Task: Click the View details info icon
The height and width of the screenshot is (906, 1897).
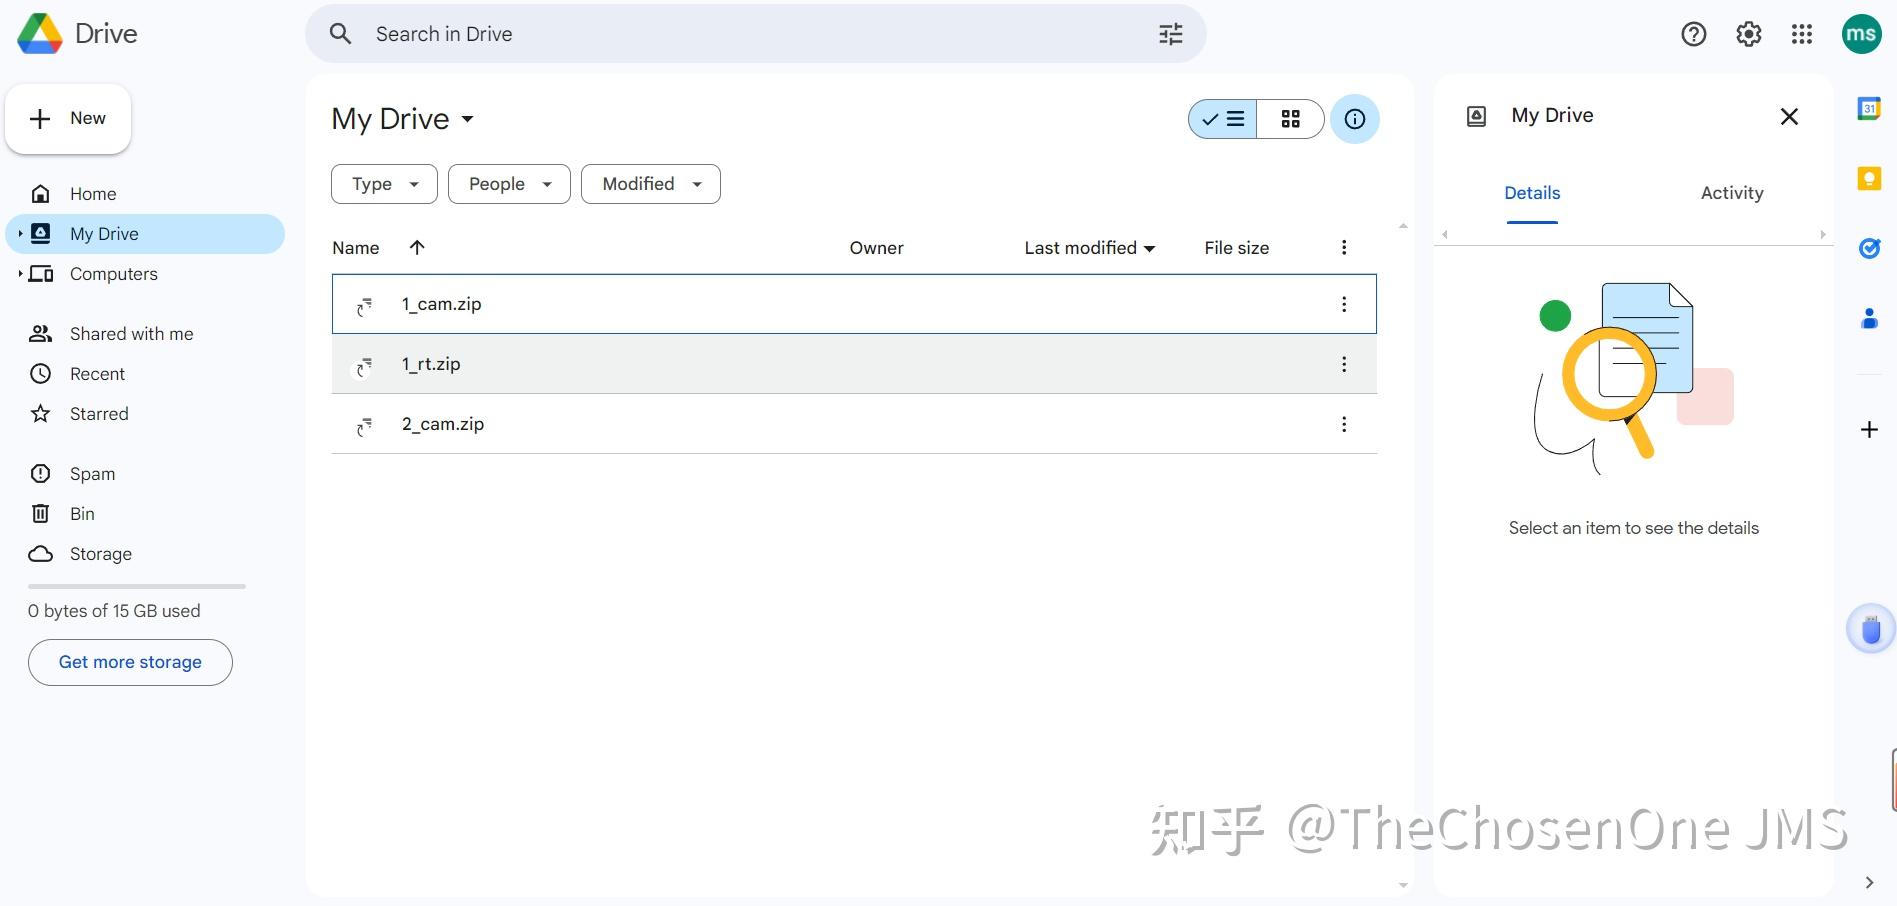Action: tap(1354, 119)
